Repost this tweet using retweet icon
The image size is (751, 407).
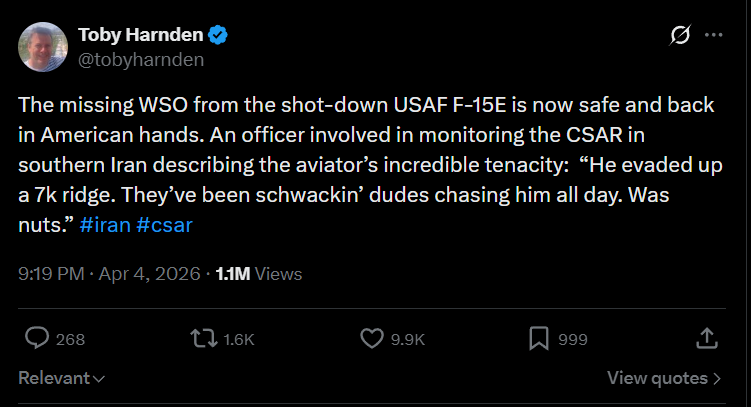(204, 339)
